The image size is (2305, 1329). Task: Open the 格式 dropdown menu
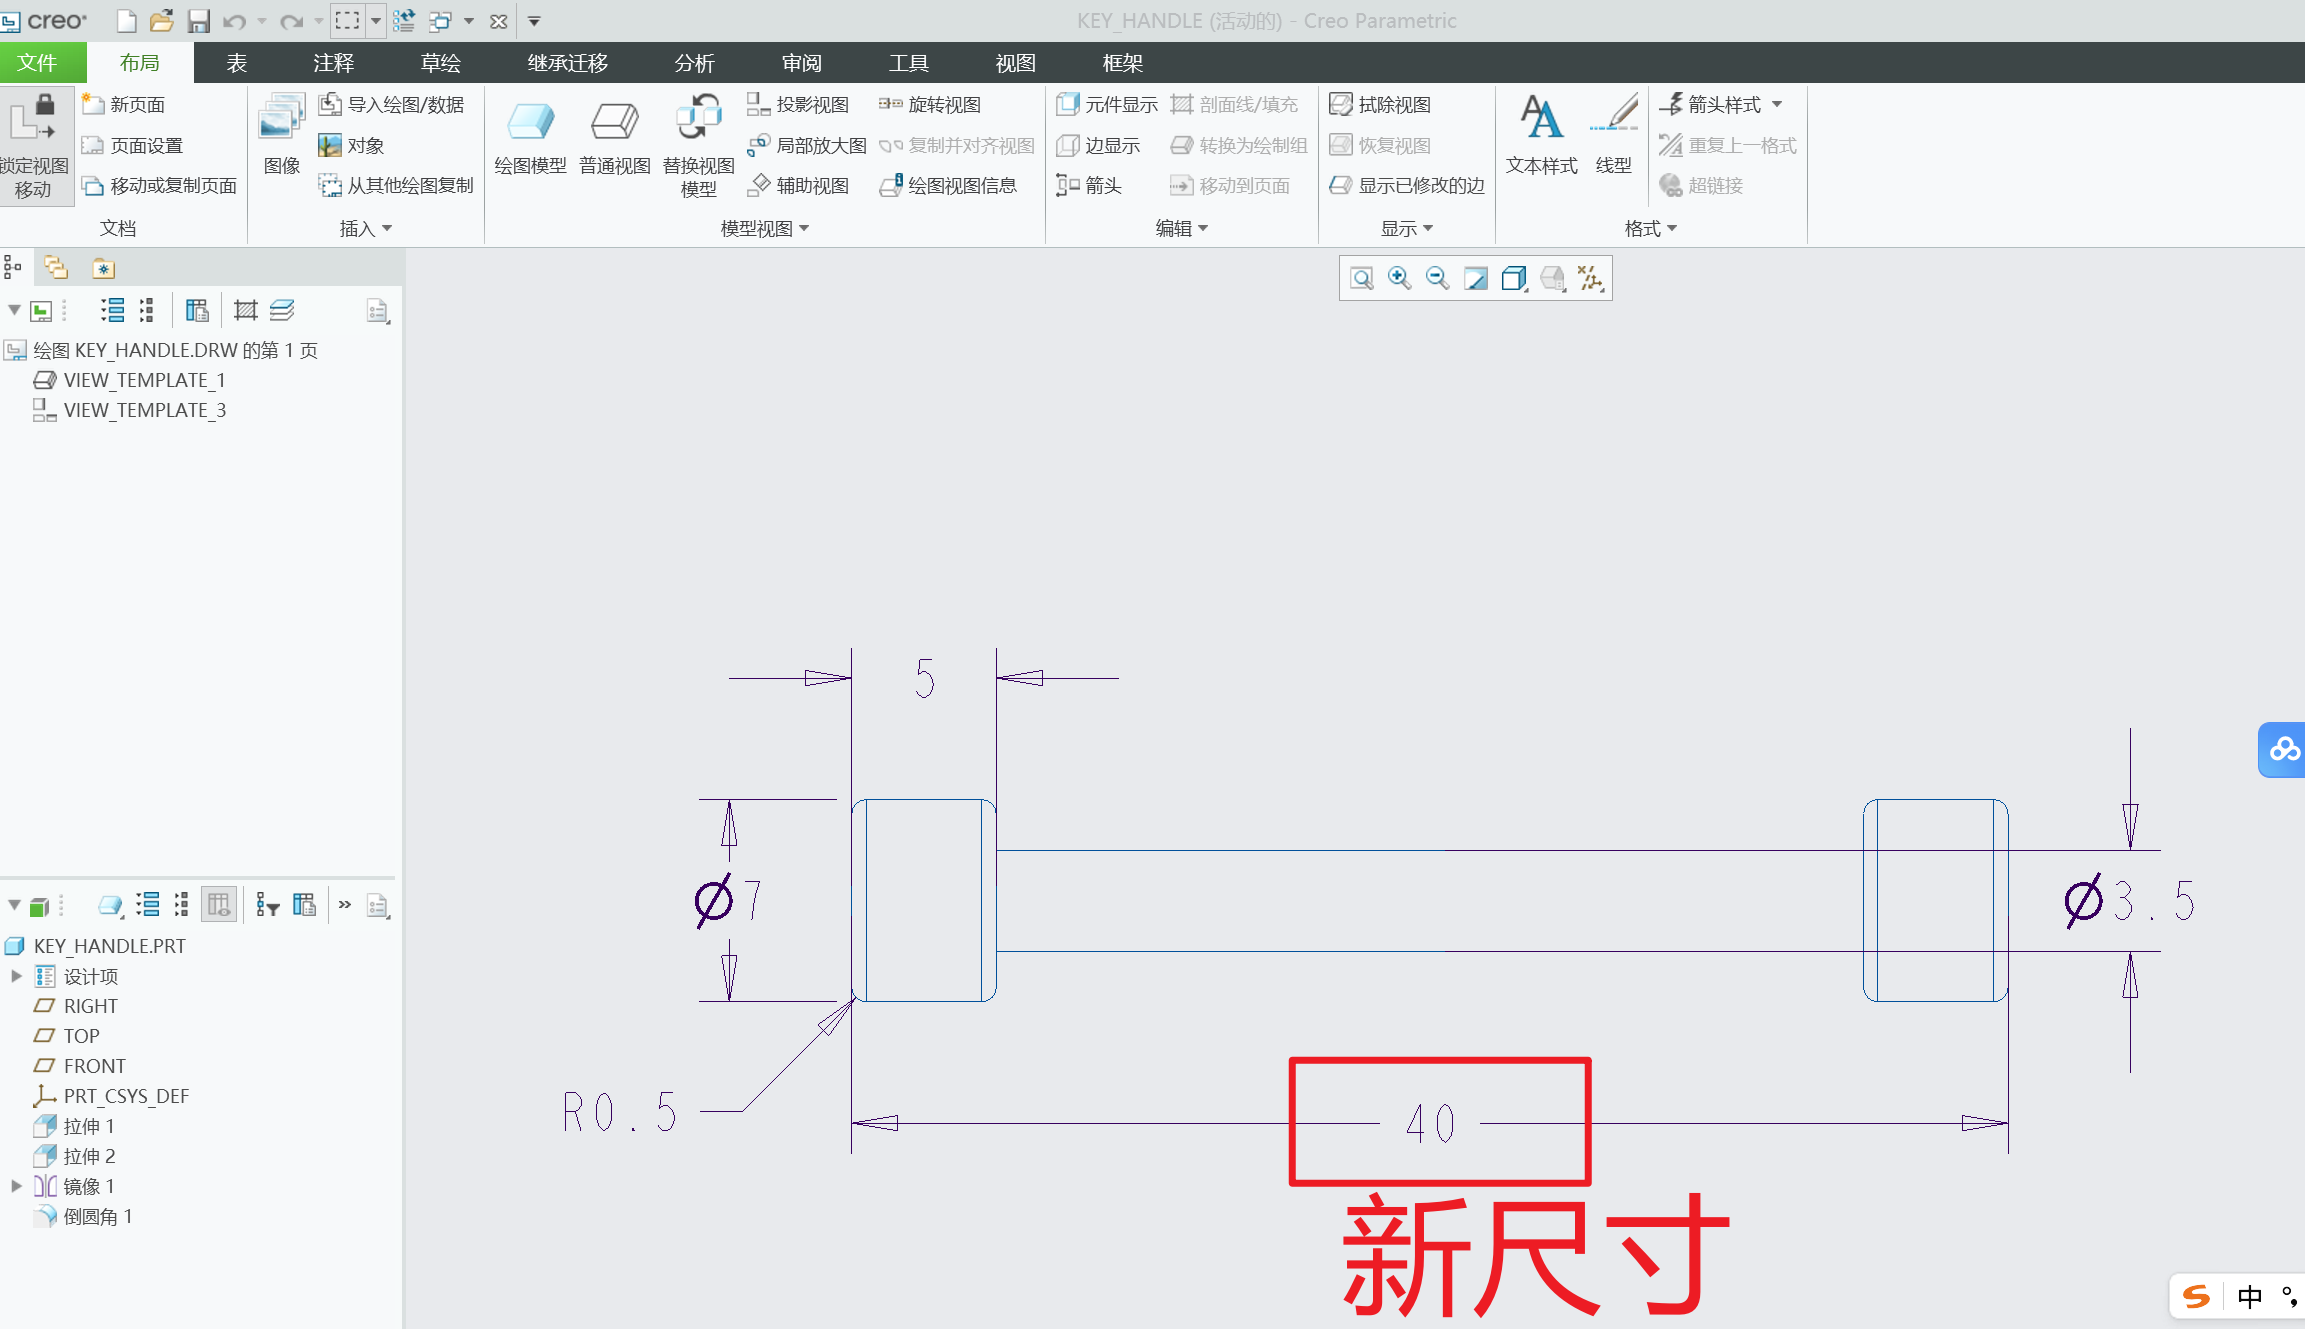1650,228
